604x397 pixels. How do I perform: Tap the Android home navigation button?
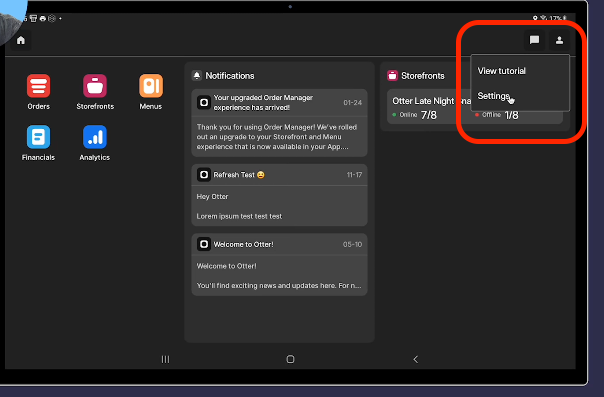pos(290,359)
